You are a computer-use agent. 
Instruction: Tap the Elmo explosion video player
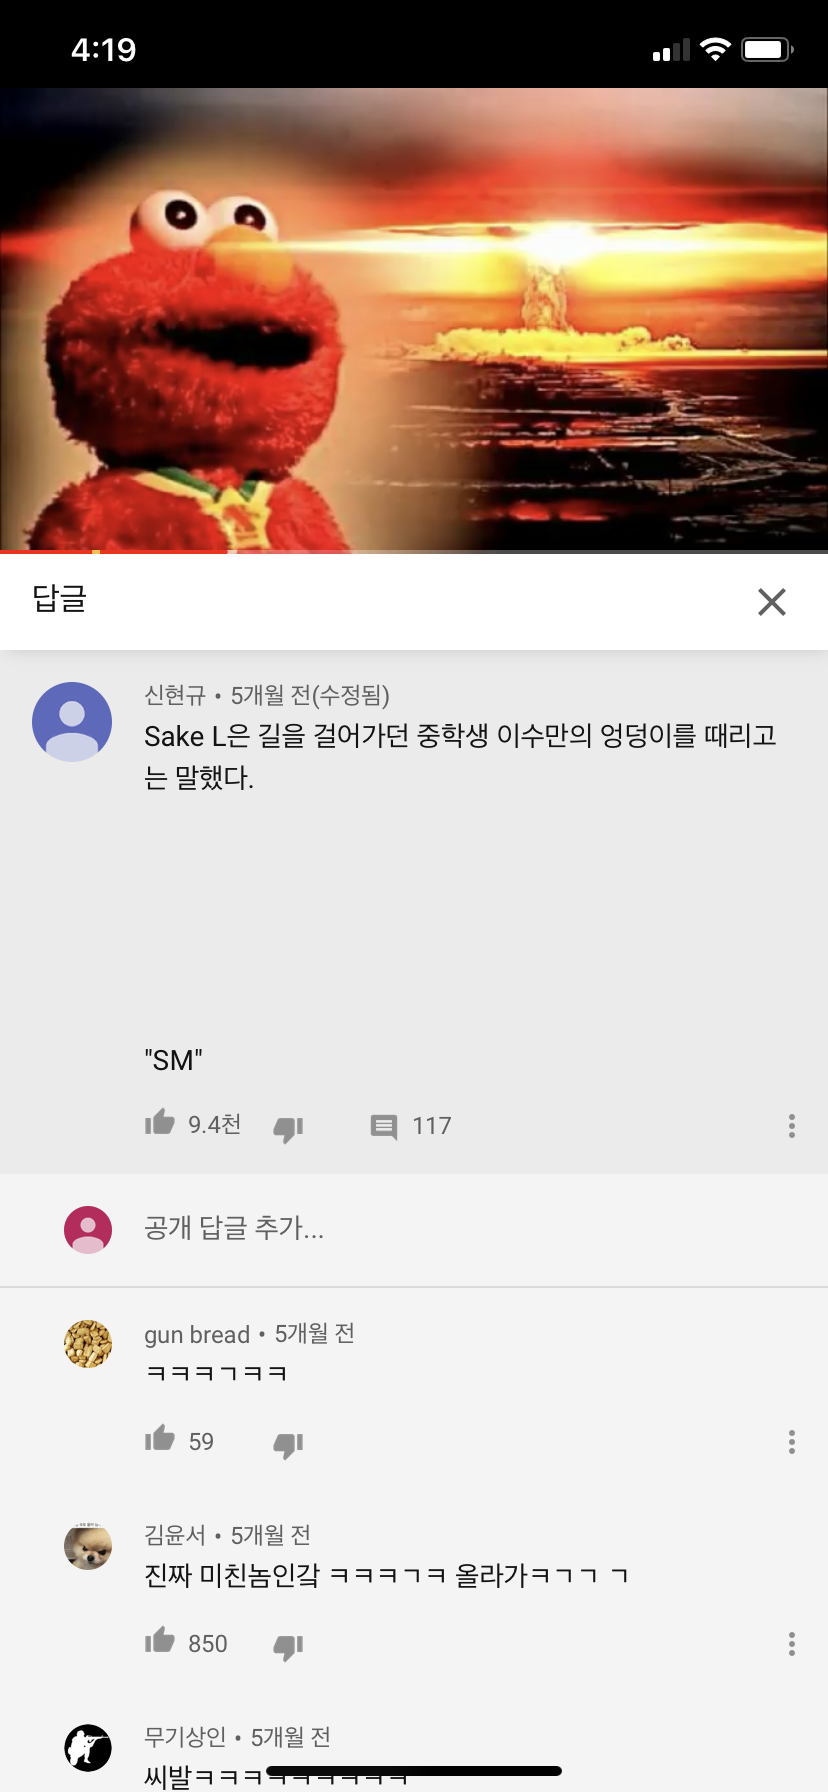pyautogui.click(x=414, y=319)
